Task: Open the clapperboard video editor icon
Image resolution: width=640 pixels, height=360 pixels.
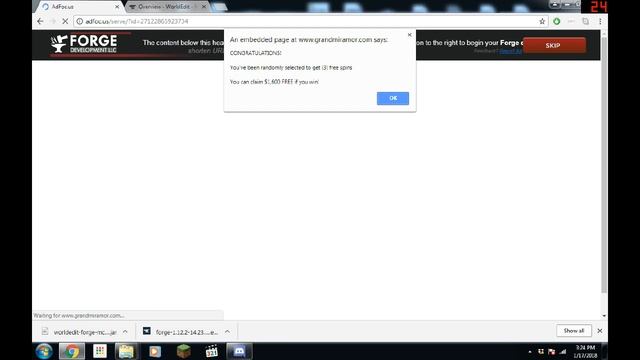Action: [211, 351]
